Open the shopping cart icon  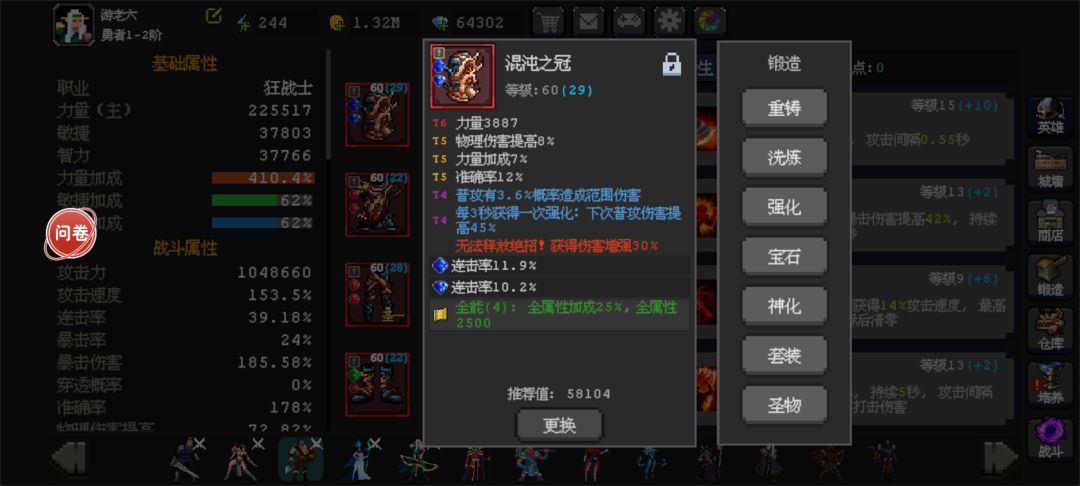click(548, 22)
